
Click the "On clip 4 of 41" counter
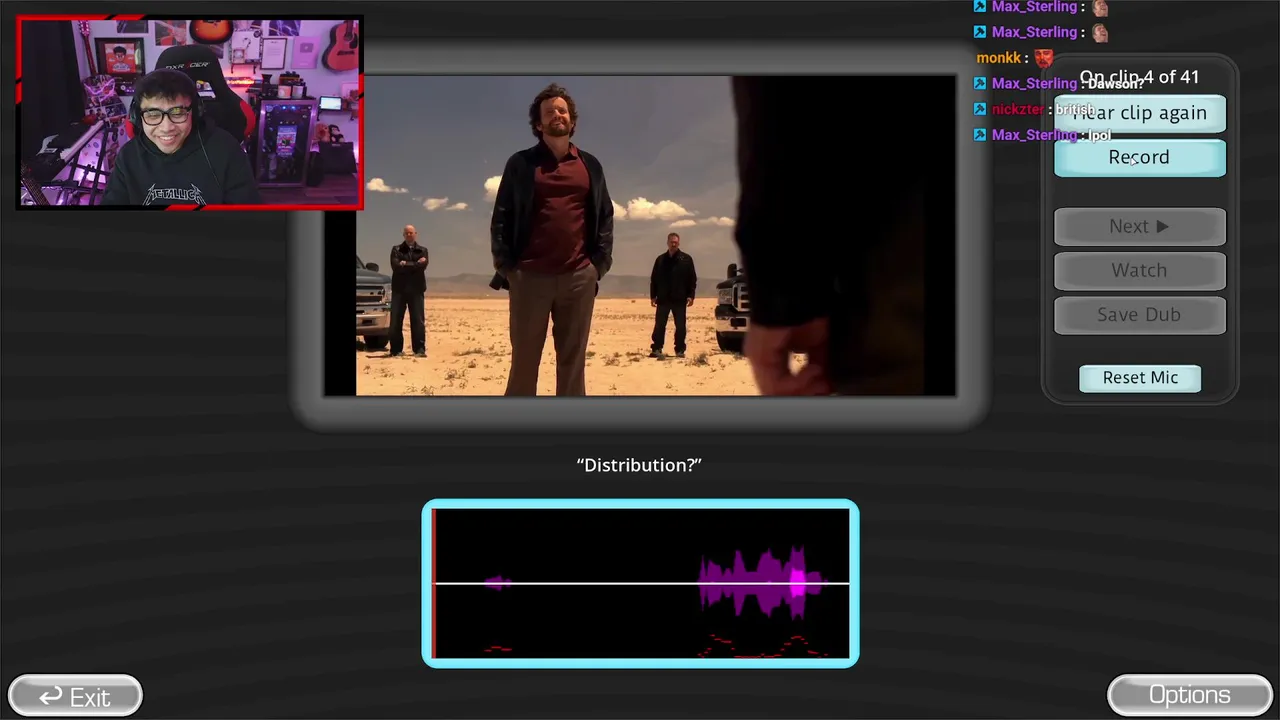tap(1140, 77)
